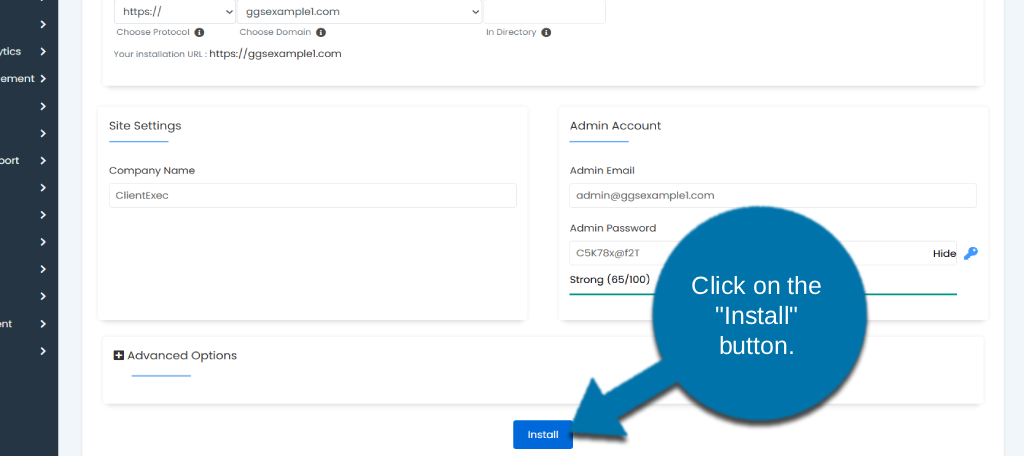Click the installation URL https://ggsexample1.com text
Screen dimensions: 1024x456
pos(275,54)
